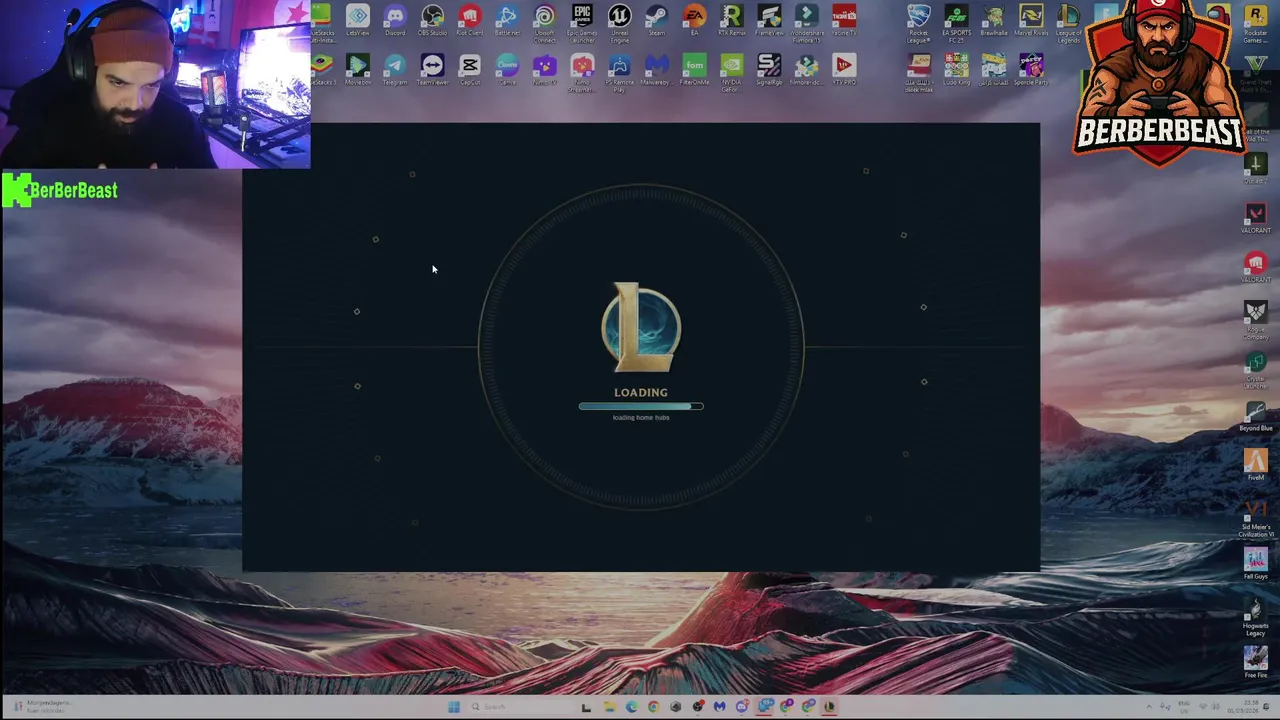1280x720 pixels.
Task: Open the Battle.net desktop shortcut
Action: point(507,20)
